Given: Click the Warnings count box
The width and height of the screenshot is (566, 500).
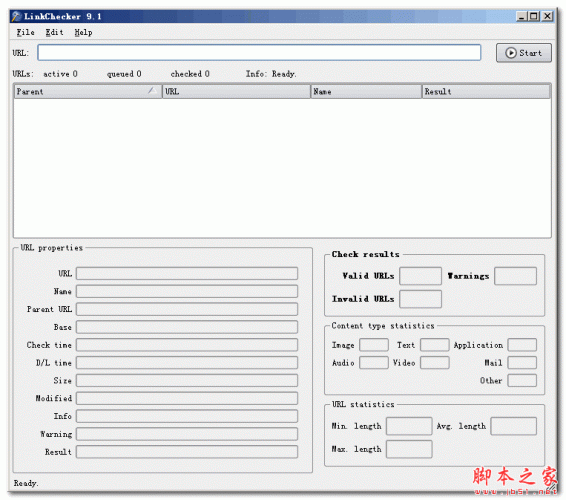Looking at the screenshot, I should [515, 276].
